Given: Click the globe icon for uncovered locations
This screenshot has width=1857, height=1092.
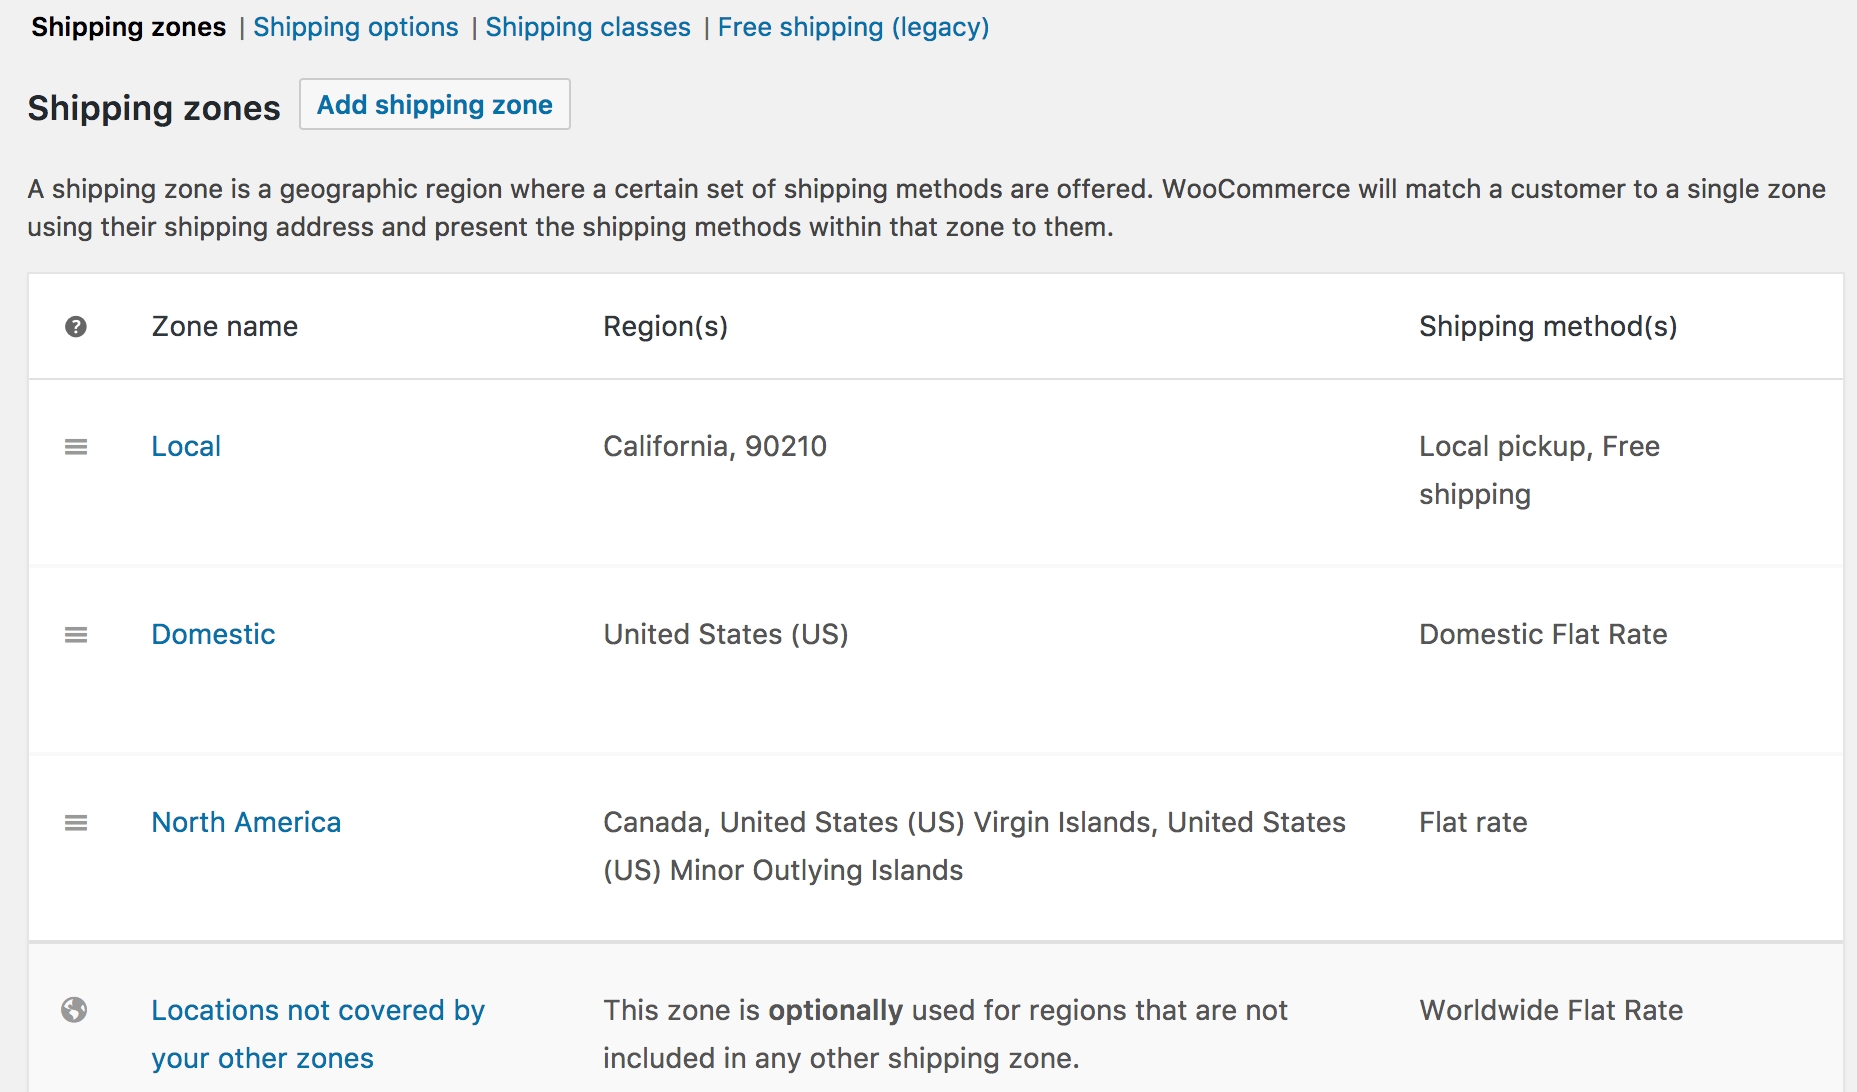Looking at the screenshot, I should (74, 1010).
